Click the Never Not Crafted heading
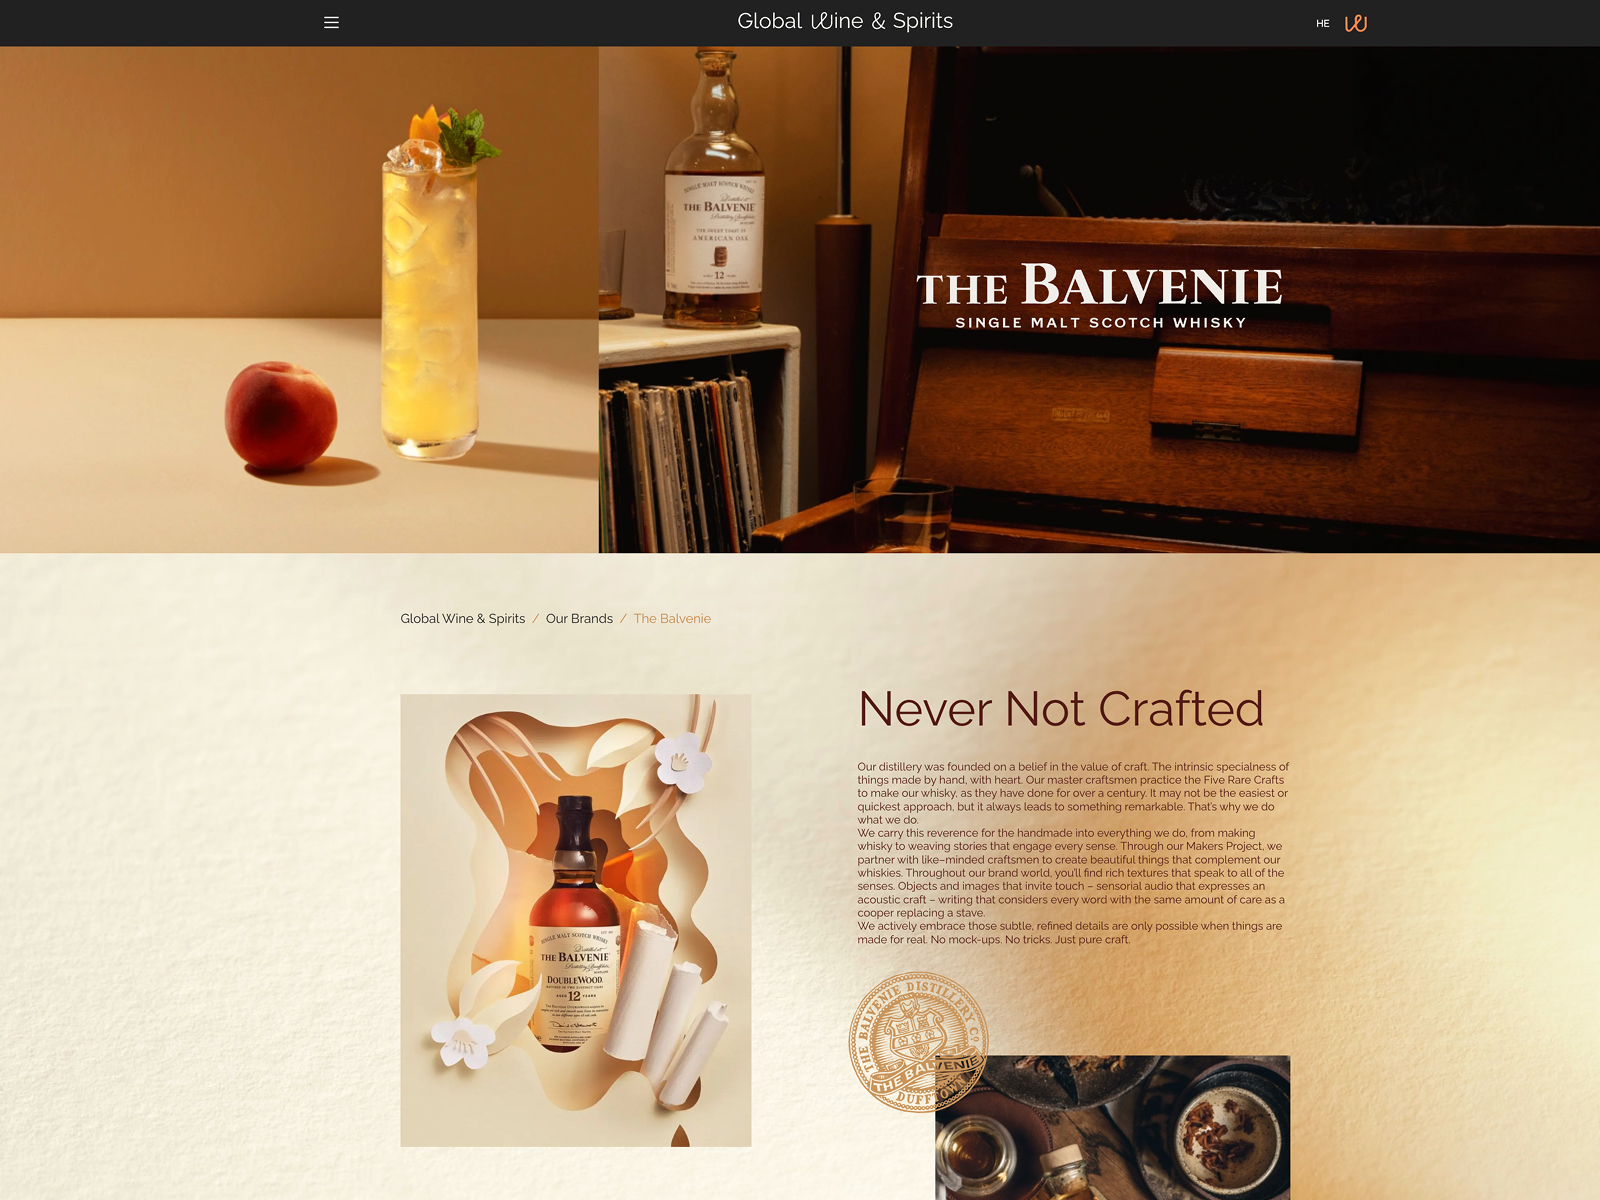This screenshot has height=1200, width=1600. [x=1060, y=709]
